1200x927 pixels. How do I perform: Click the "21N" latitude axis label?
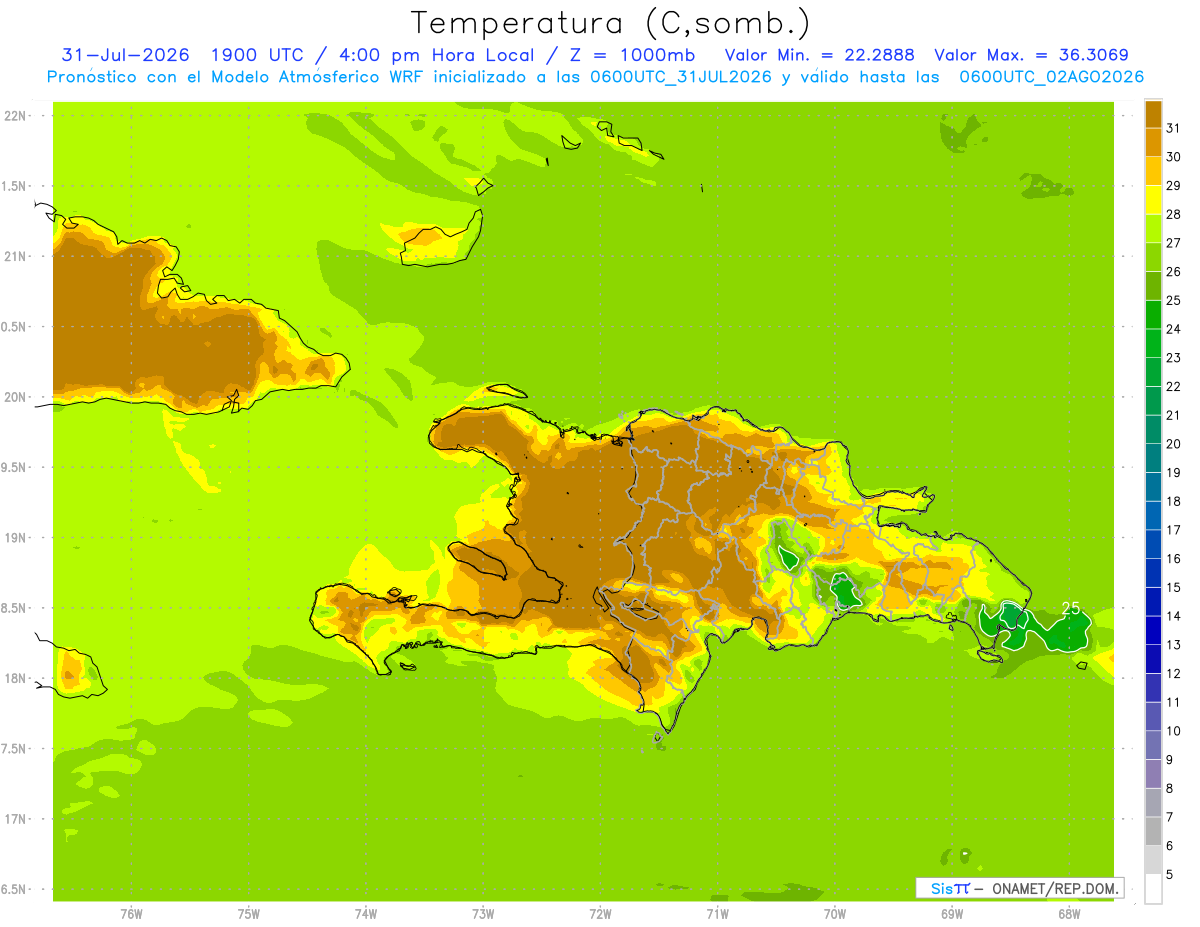pos(16,256)
